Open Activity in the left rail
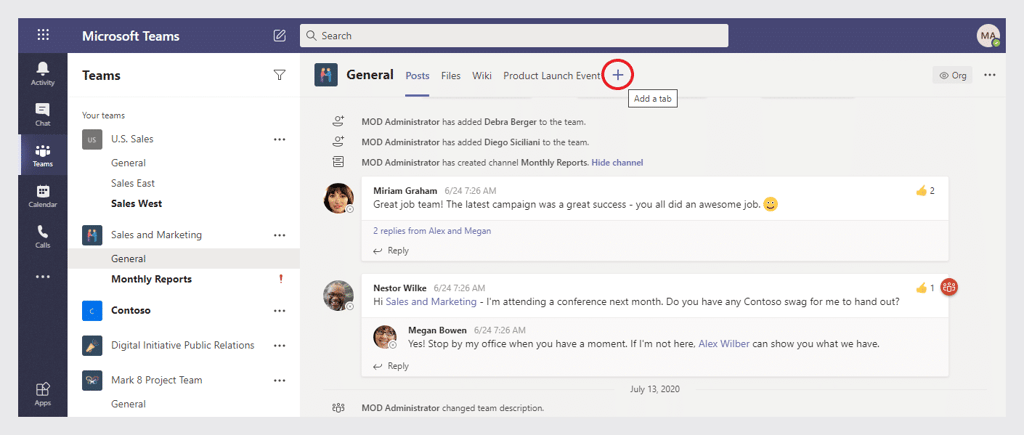Image resolution: width=1024 pixels, height=435 pixels. pos(42,74)
